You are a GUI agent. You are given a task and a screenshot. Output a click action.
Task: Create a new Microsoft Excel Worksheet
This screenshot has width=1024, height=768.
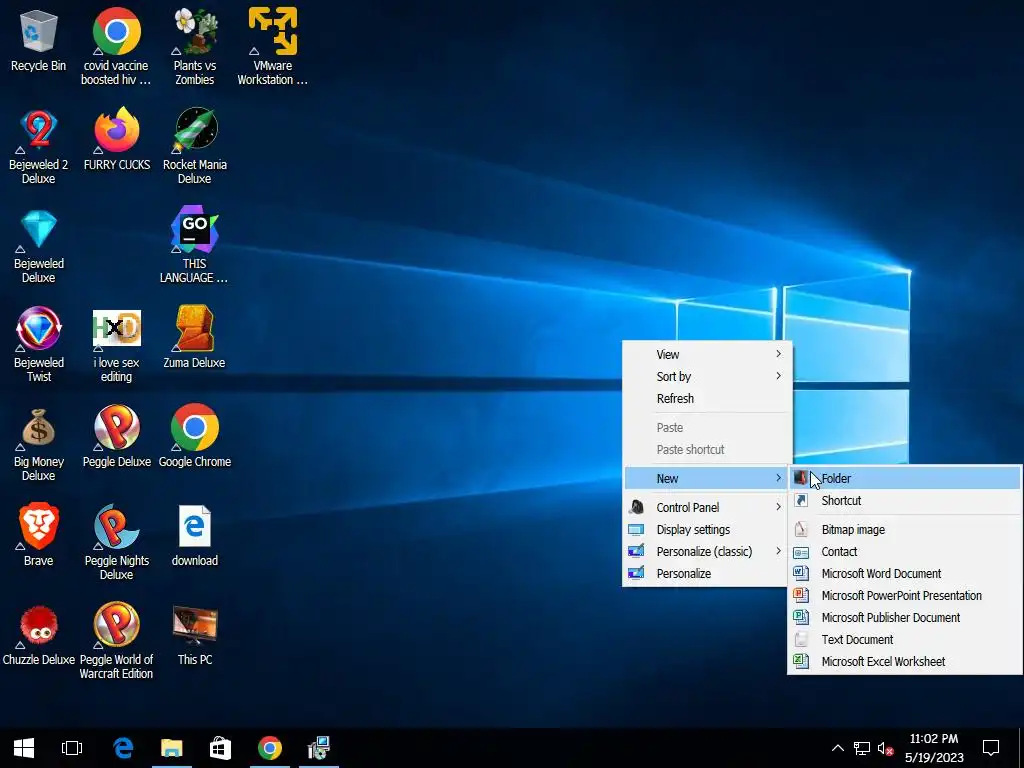[x=904, y=662]
